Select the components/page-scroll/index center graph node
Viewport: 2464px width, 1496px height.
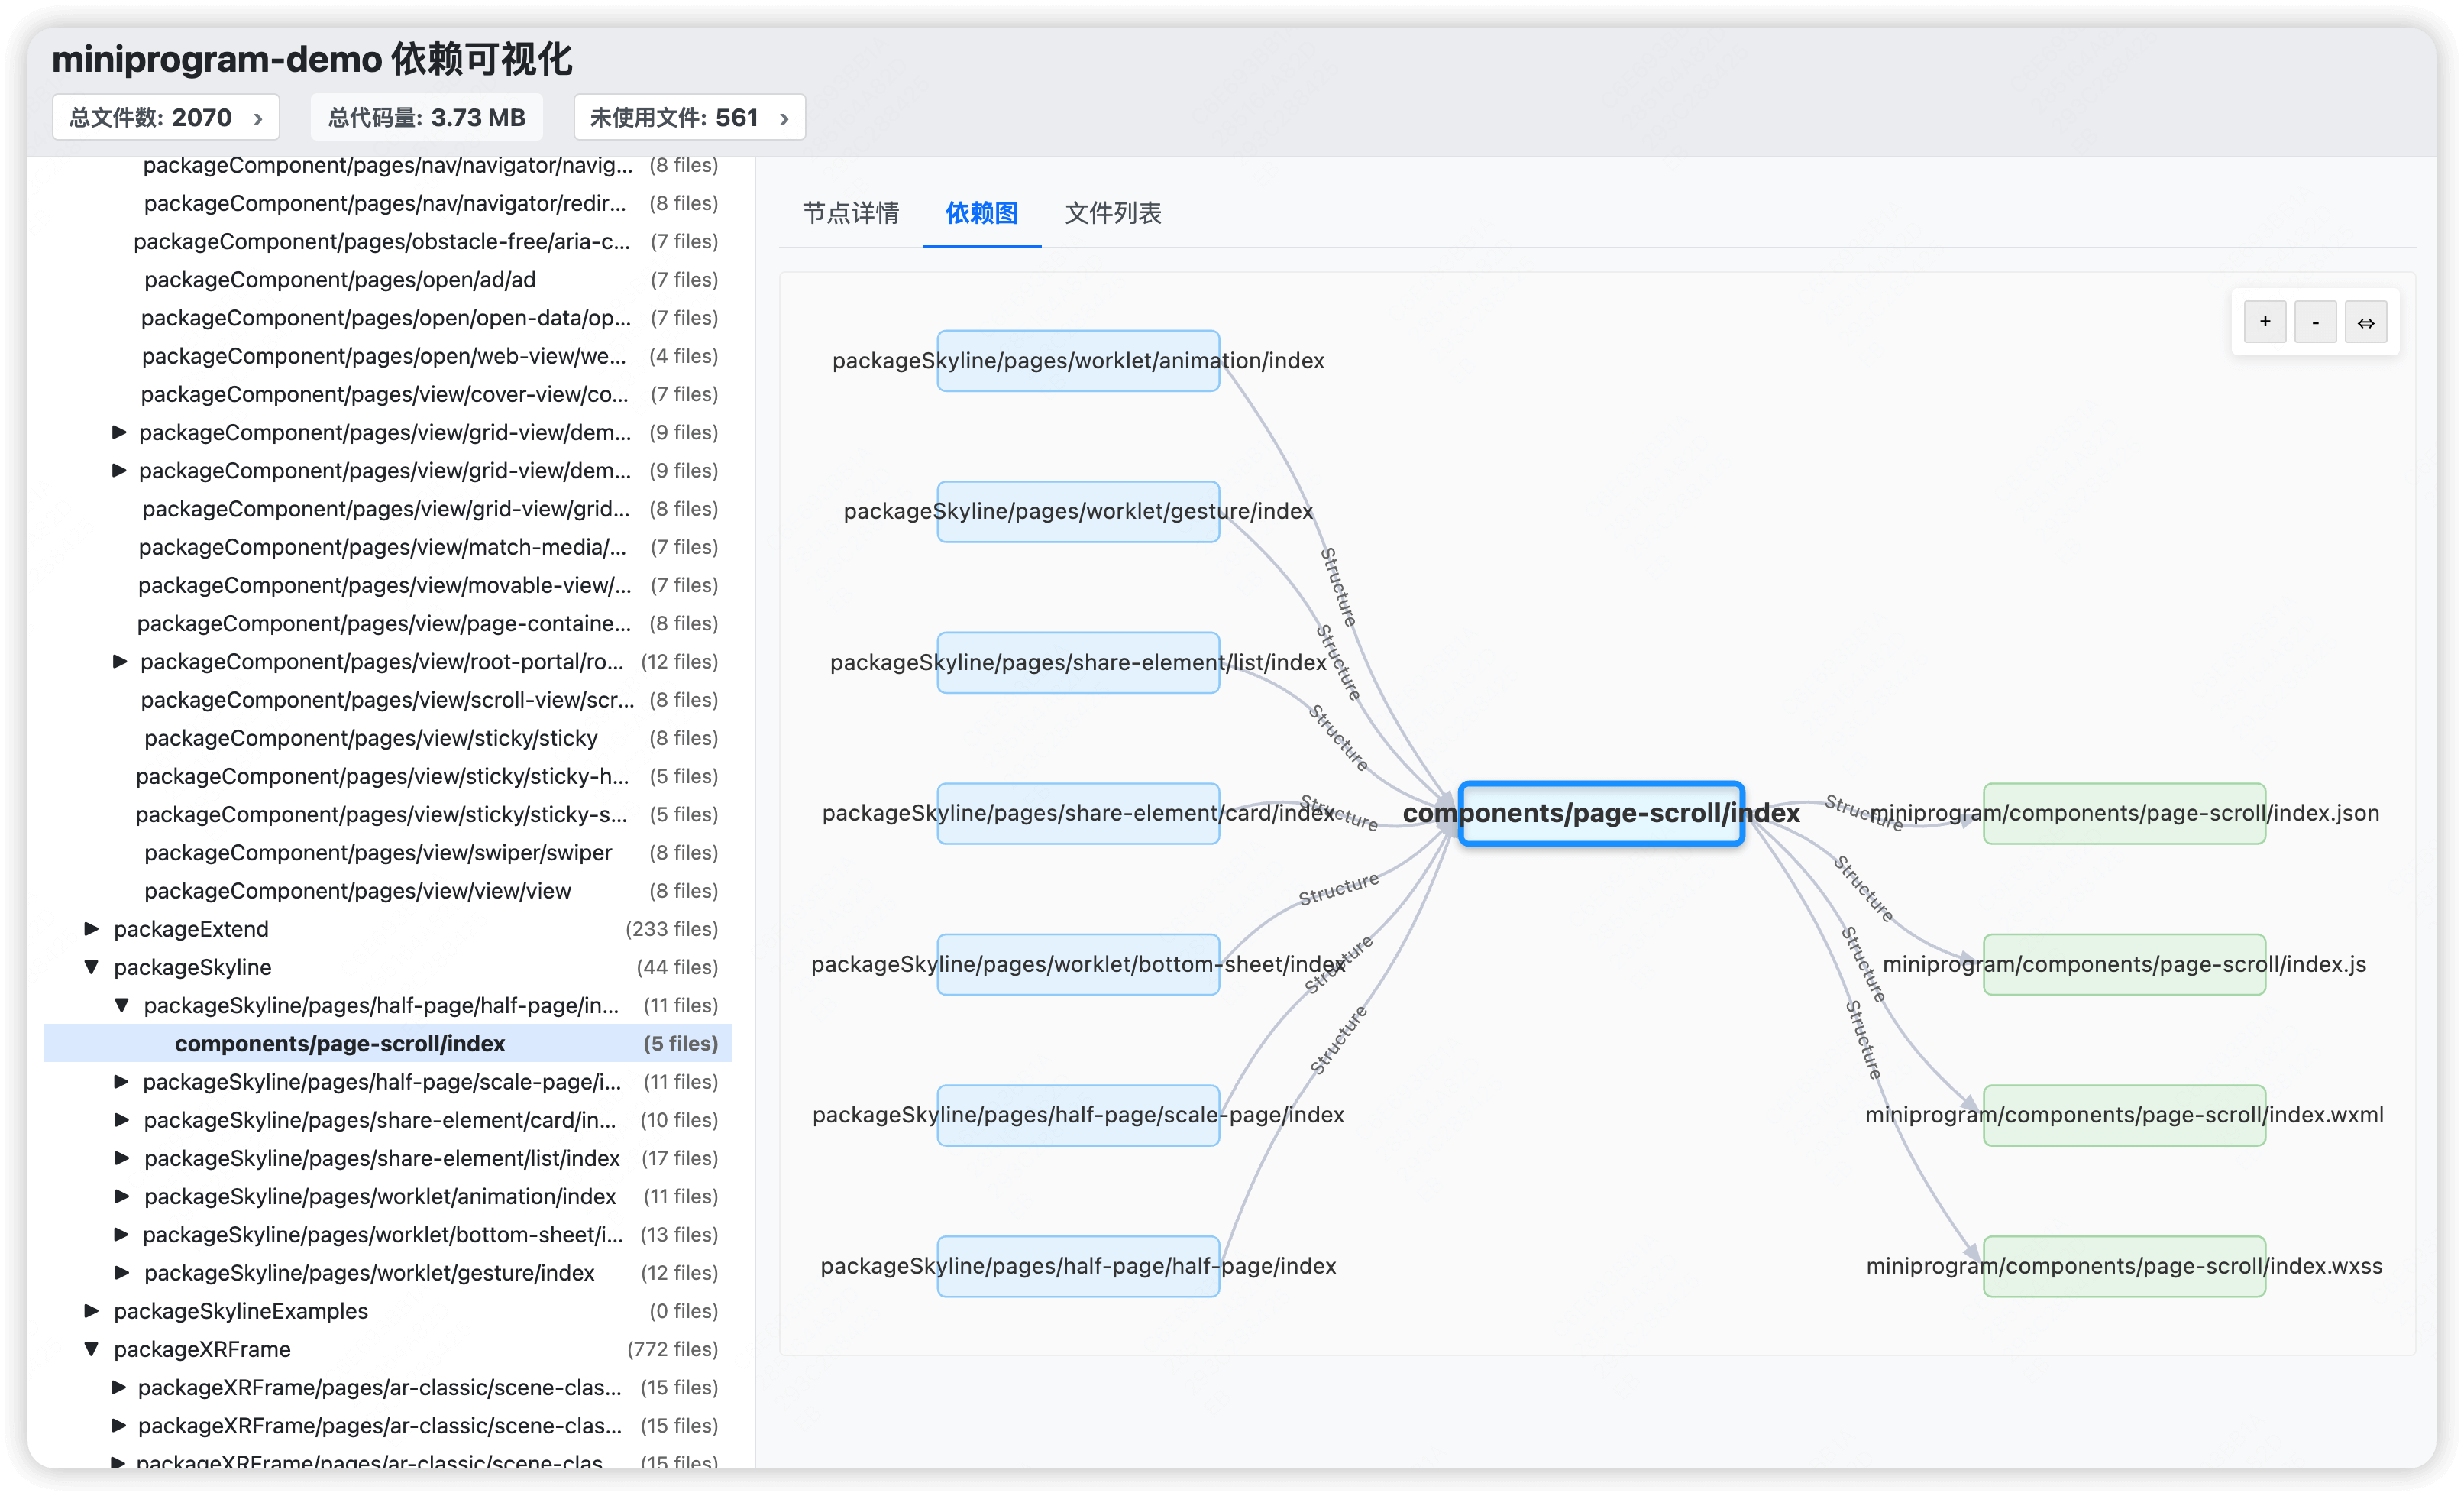pyautogui.click(x=1600, y=813)
